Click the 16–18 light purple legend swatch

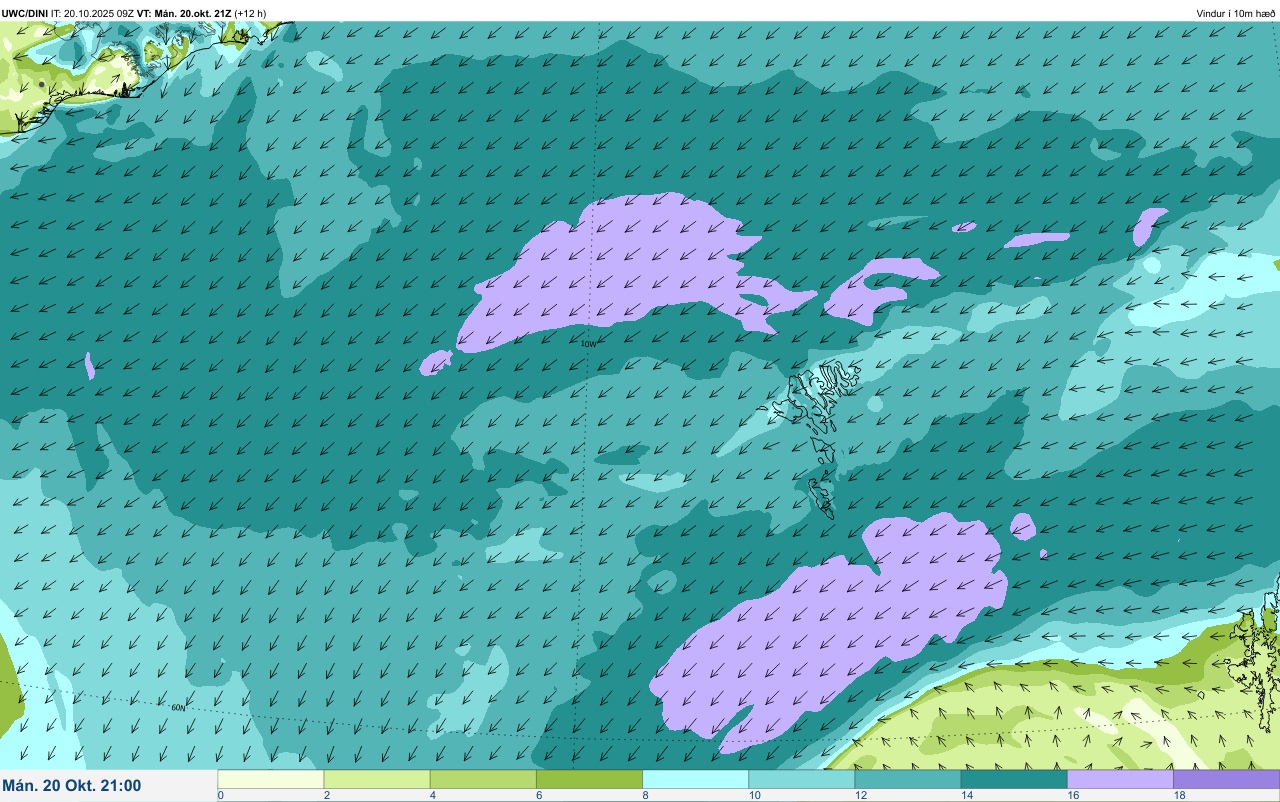1119,779
